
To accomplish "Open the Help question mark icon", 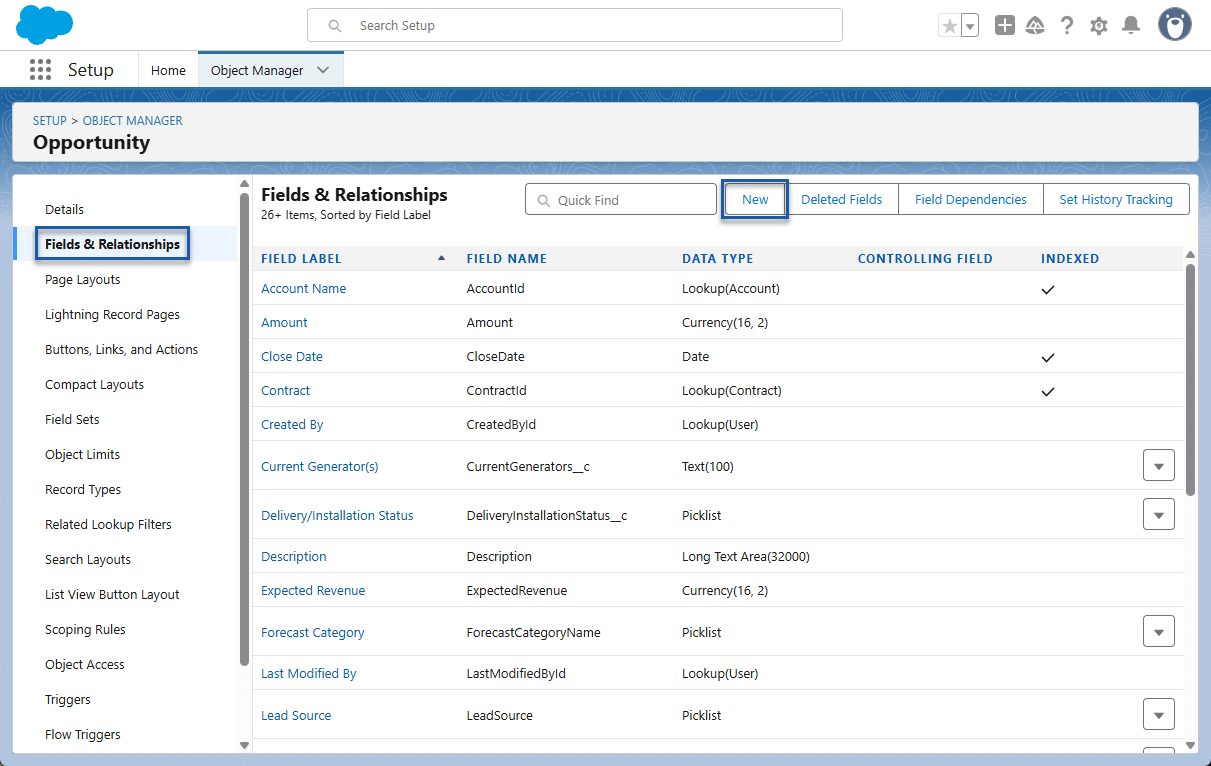I will pos(1067,26).
